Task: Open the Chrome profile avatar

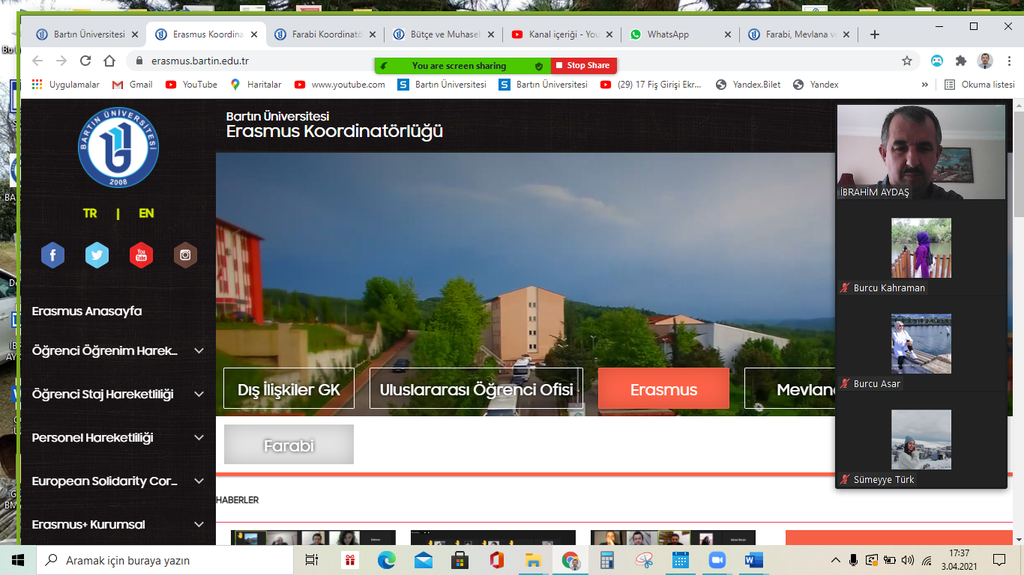Action: (985, 61)
